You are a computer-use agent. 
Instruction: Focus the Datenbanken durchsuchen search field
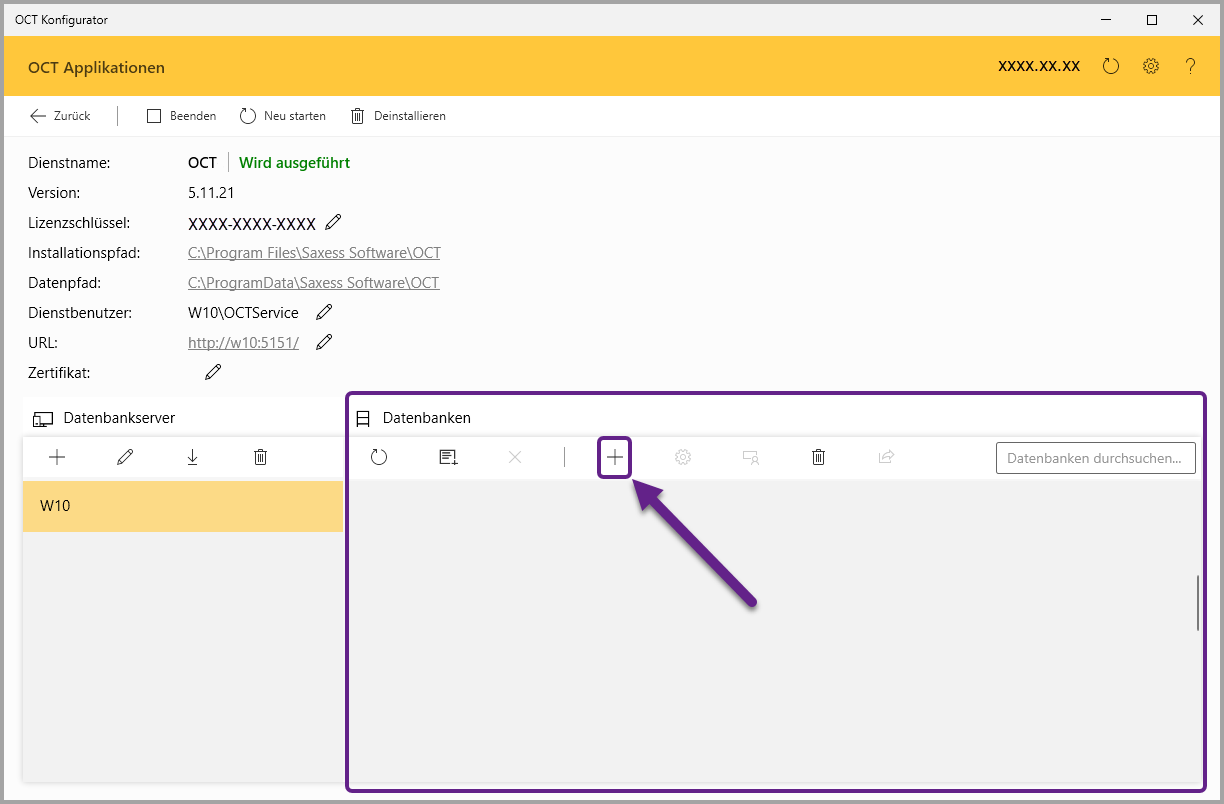1095,458
